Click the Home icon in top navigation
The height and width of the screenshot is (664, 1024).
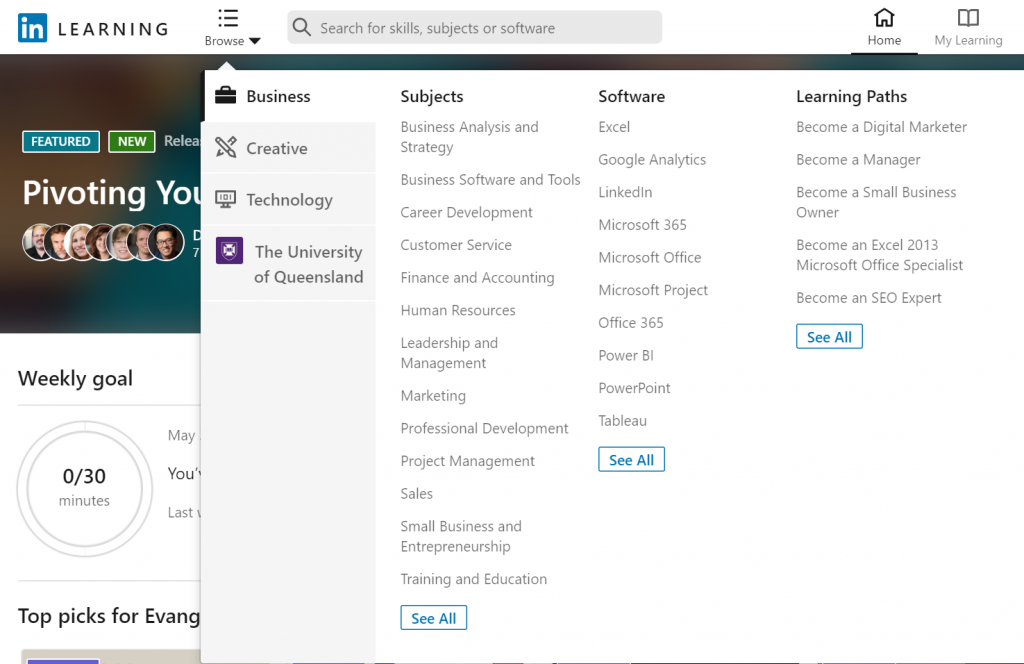point(883,18)
